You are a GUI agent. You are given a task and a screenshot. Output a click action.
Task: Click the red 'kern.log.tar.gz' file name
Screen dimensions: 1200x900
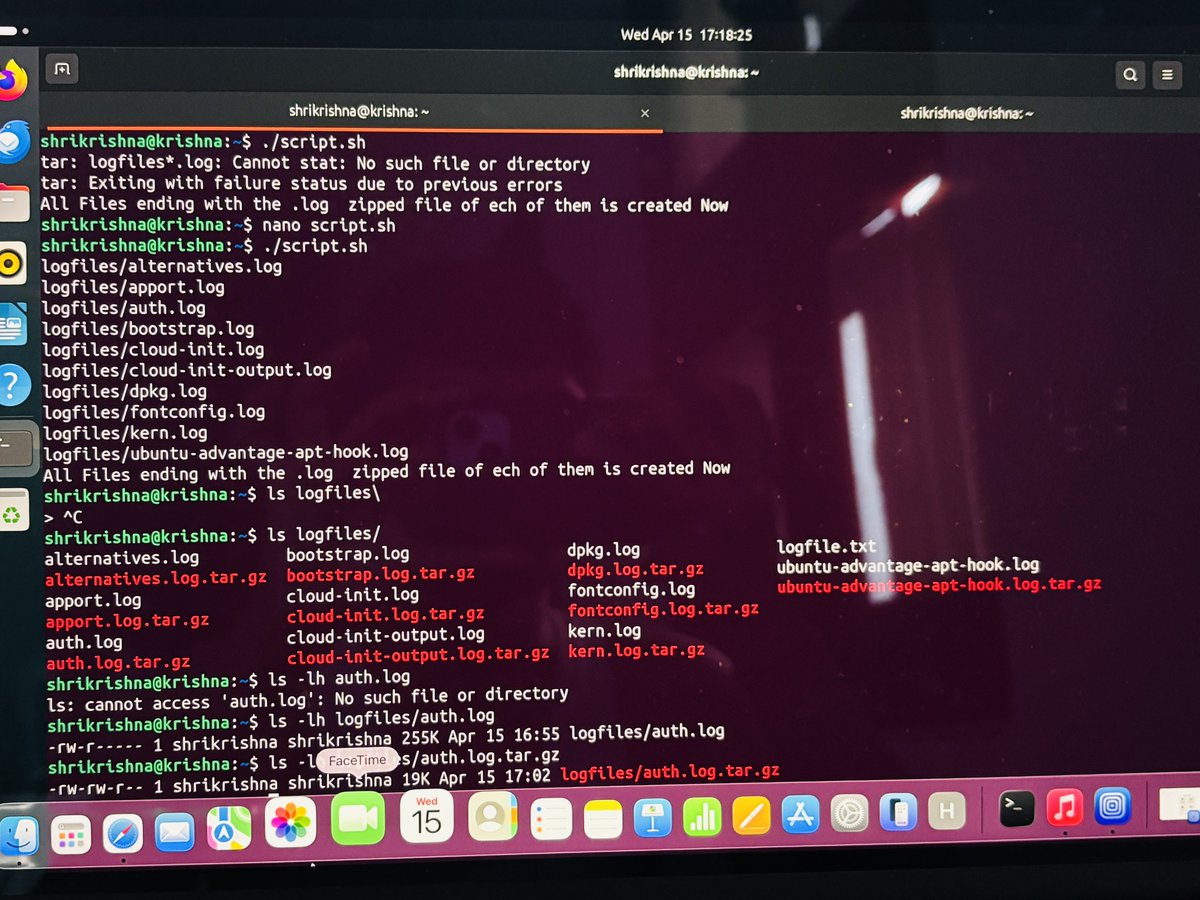click(x=636, y=651)
